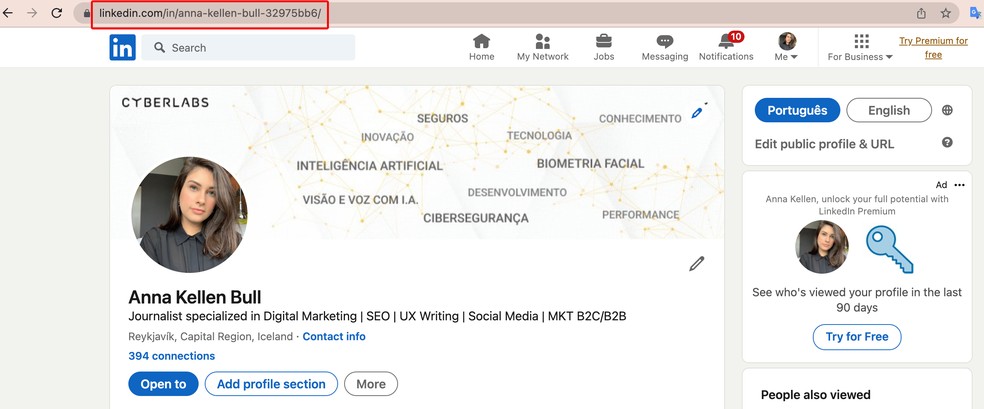This screenshot has width=984, height=409.
Task: Open the Contact info link
Action: [334, 337]
